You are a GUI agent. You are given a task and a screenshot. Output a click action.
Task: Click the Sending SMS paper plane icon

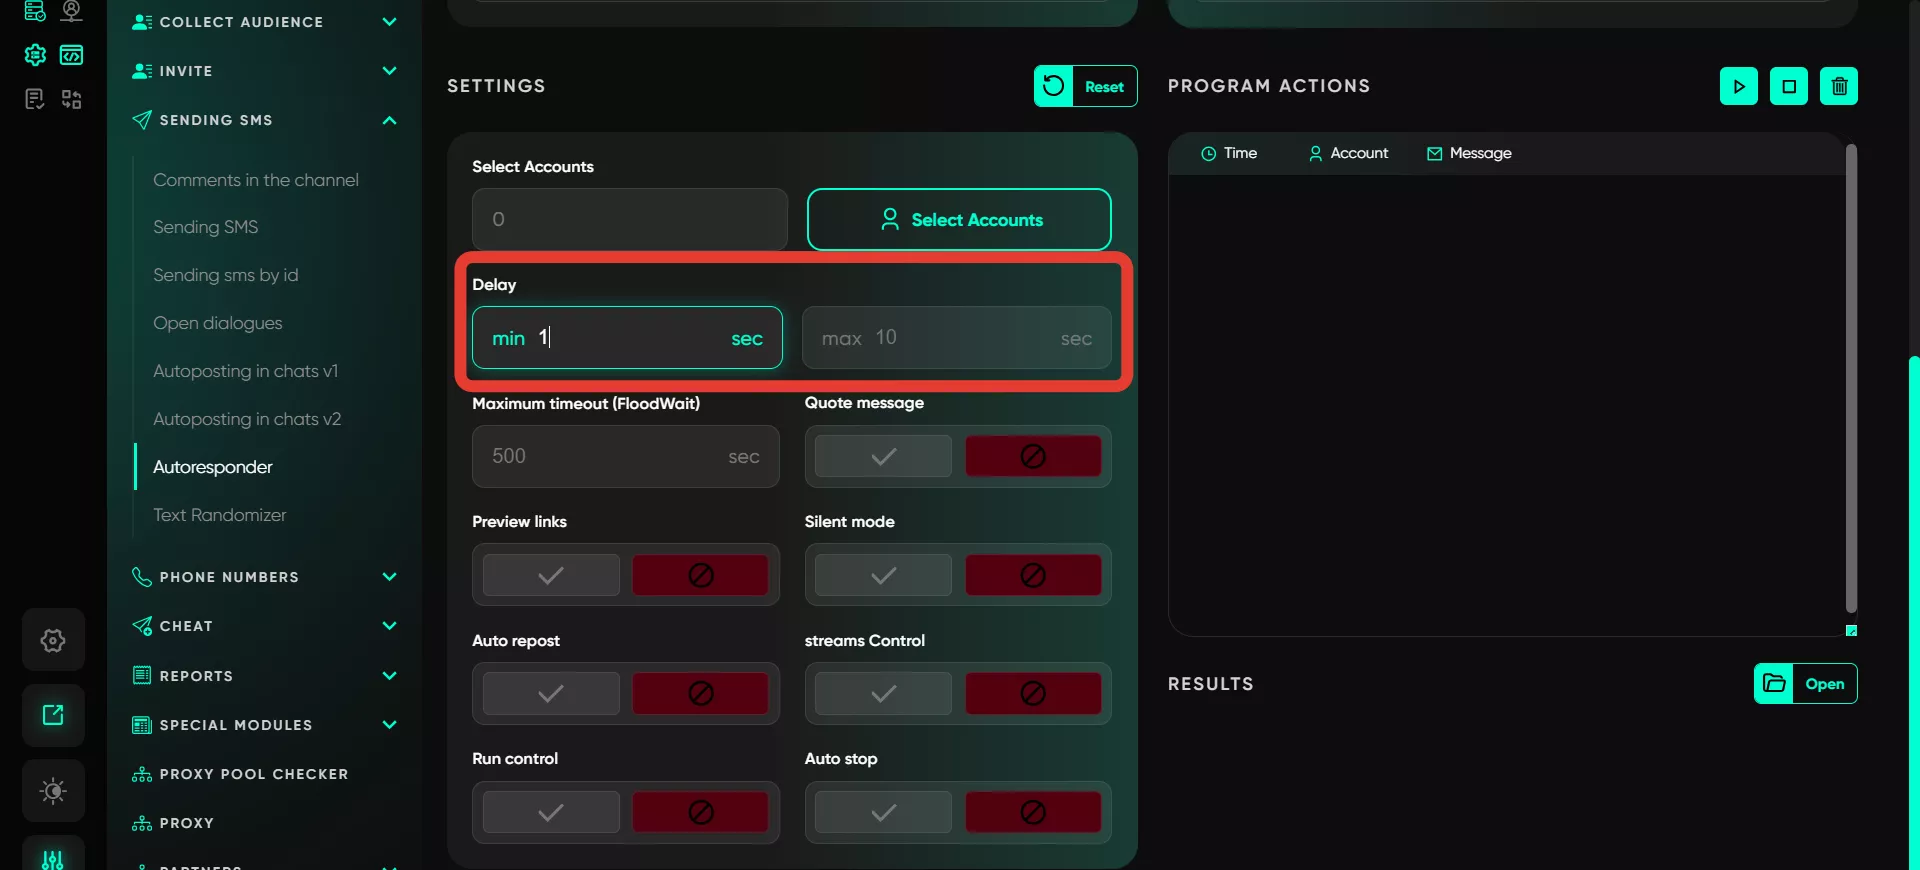142,120
